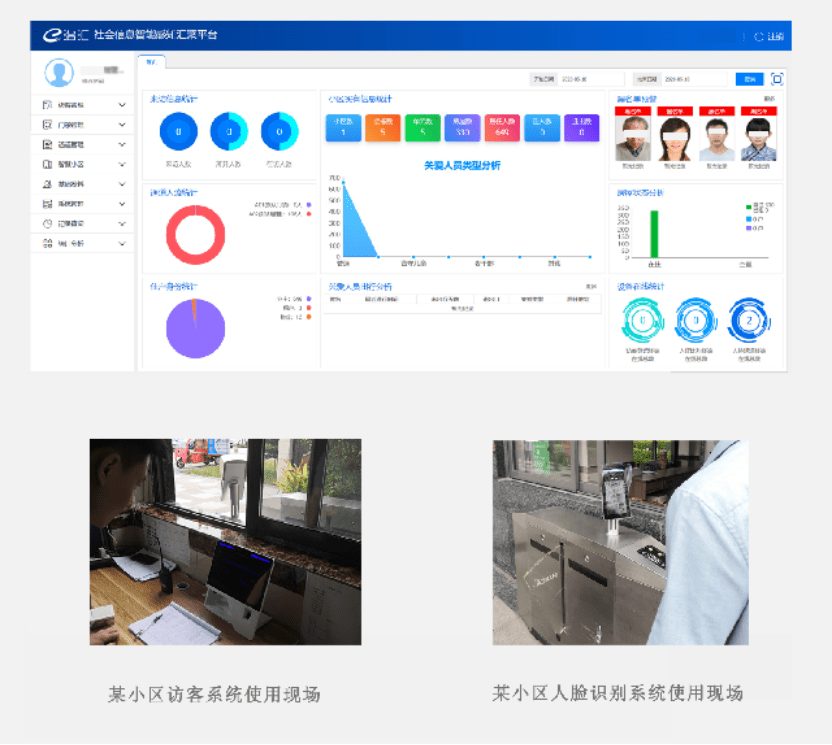Viewport: 832px width, 745px height.
Task: Click the server-style icon in sixth sidebar row
Action: 47,204
